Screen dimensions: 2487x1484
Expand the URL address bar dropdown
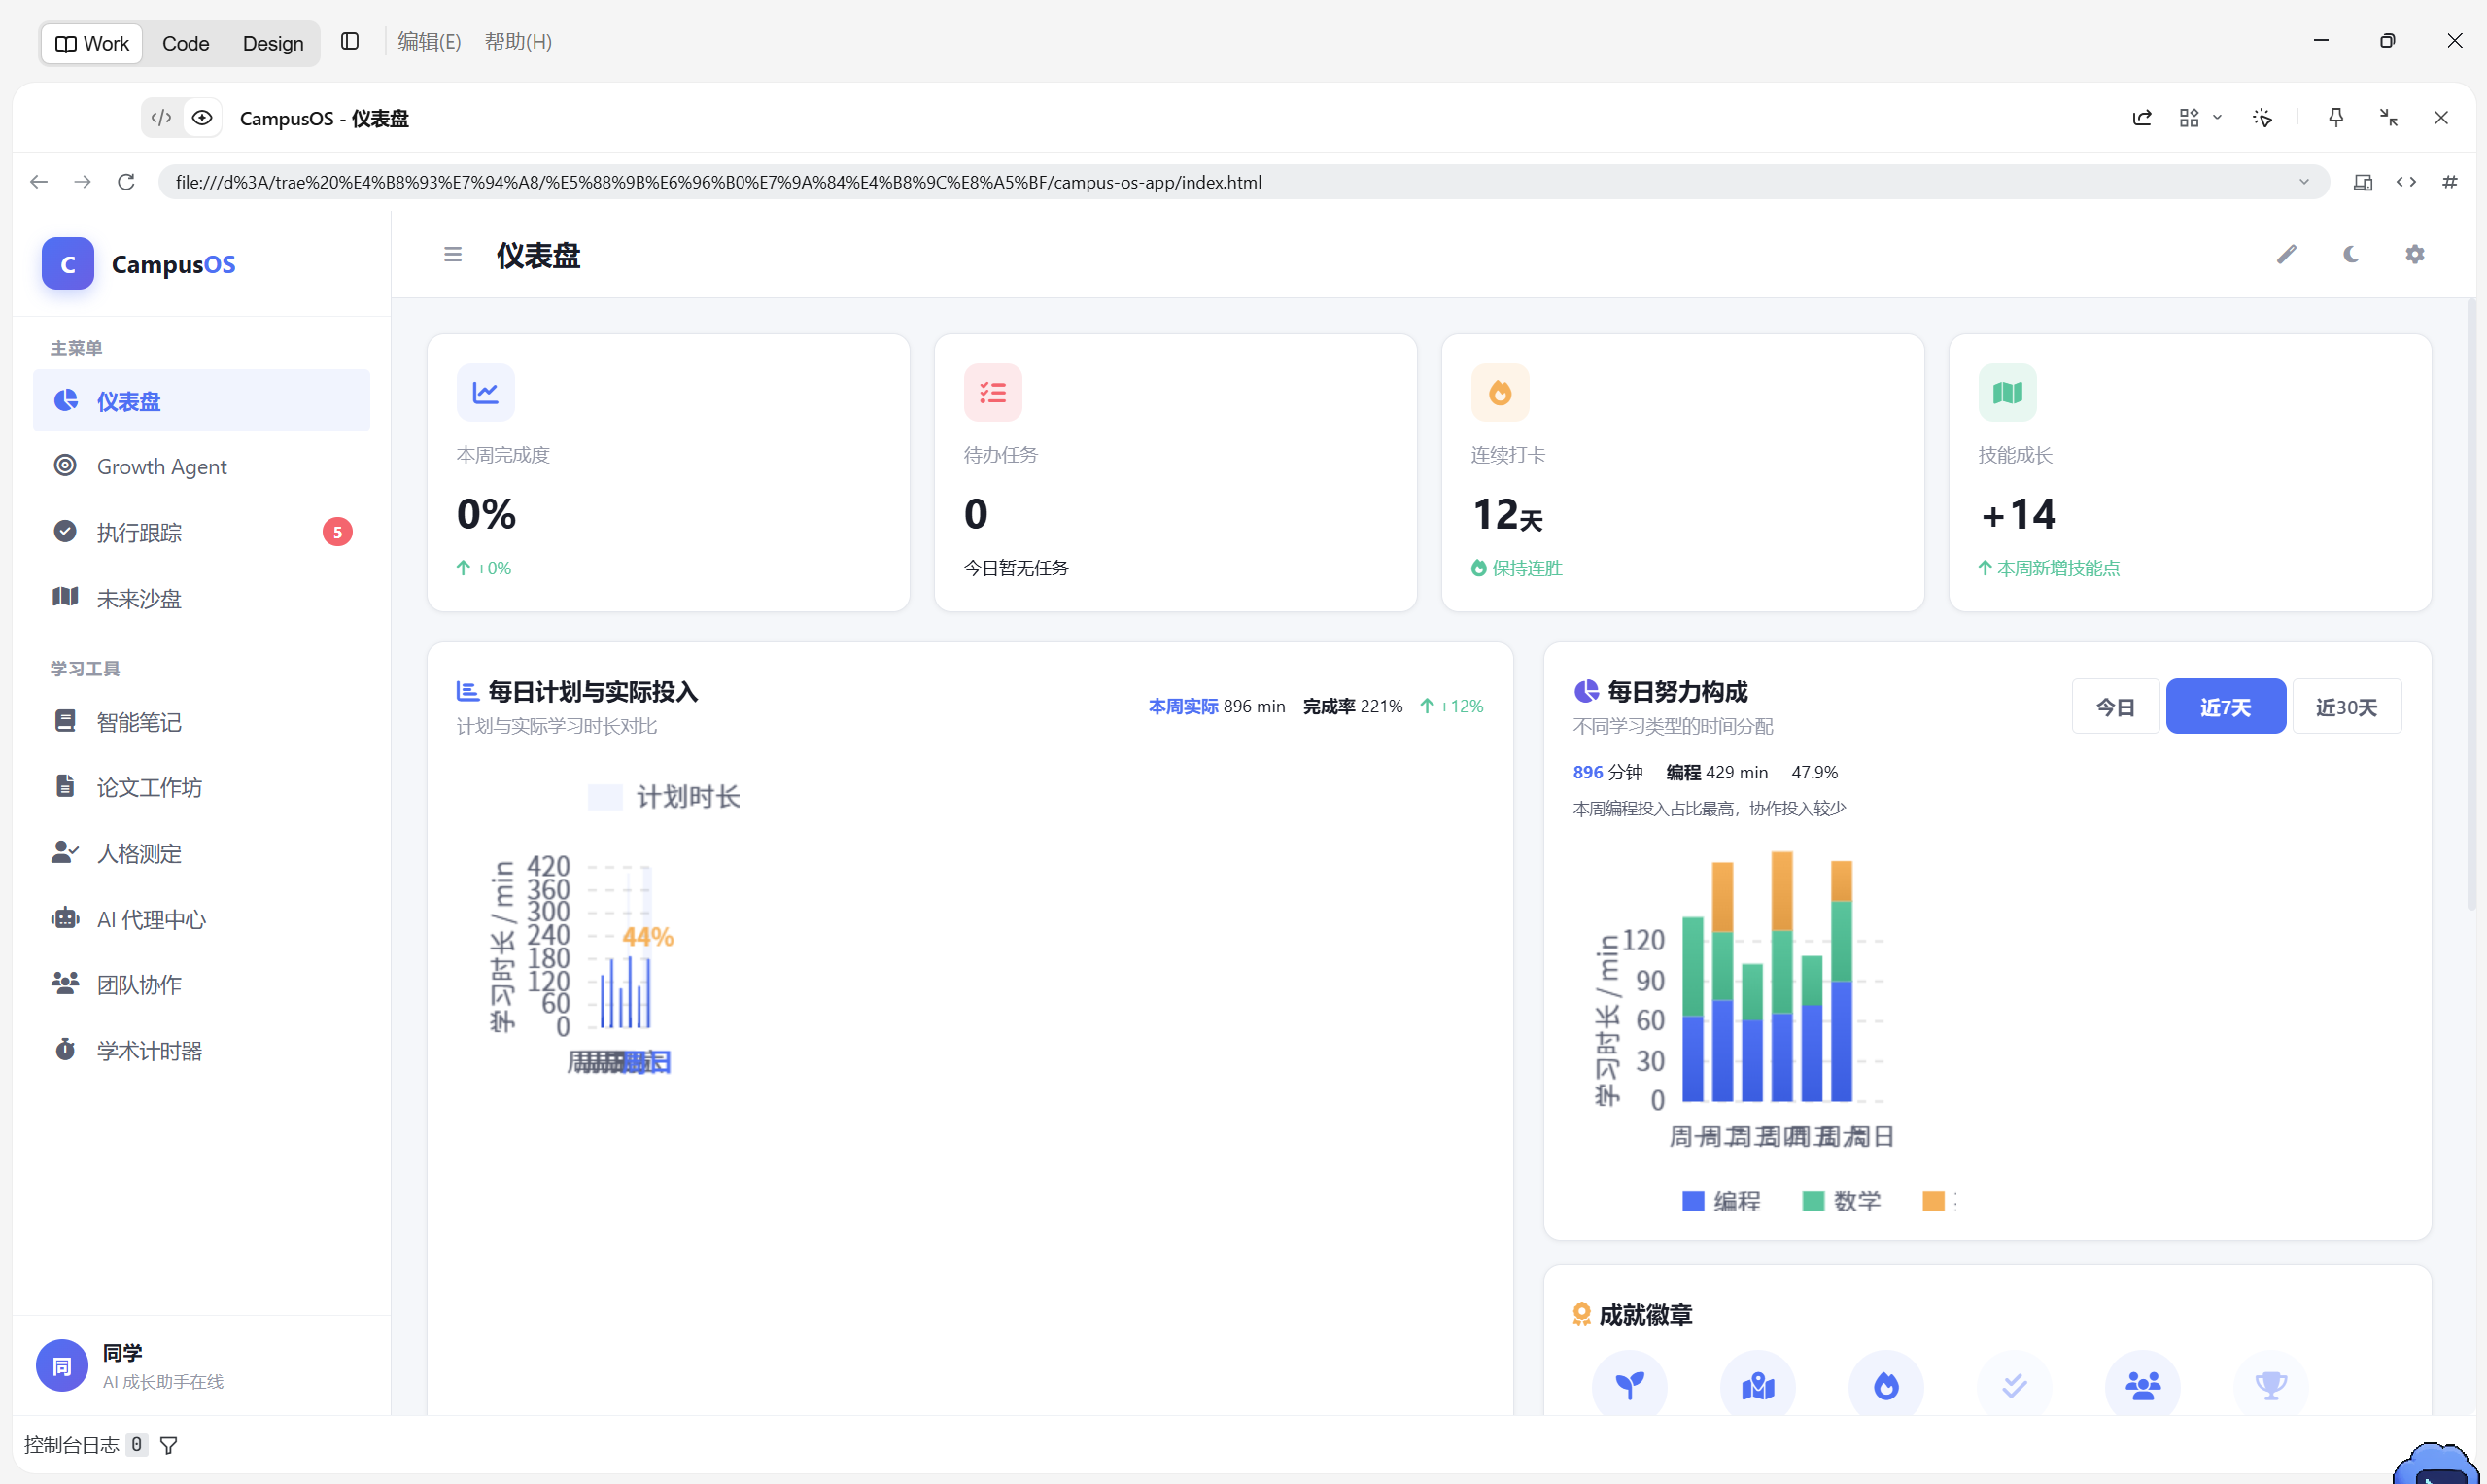[2304, 182]
